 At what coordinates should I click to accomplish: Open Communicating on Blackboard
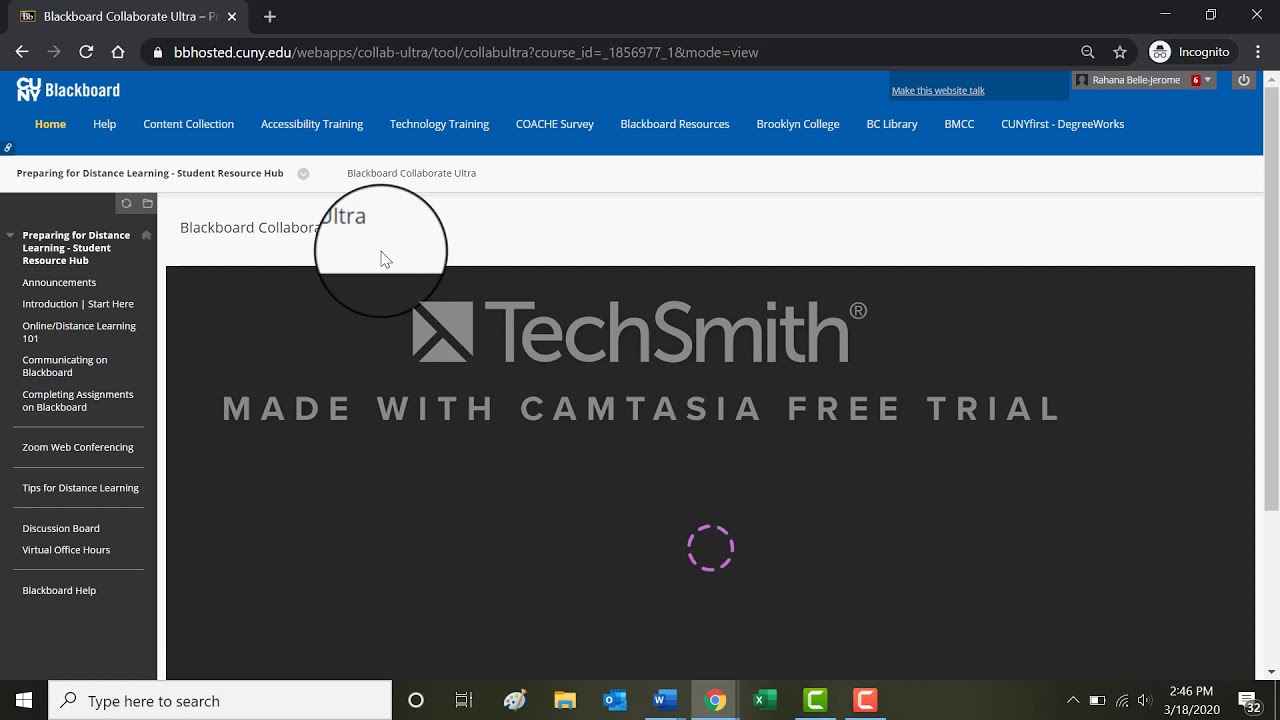[65, 366]
